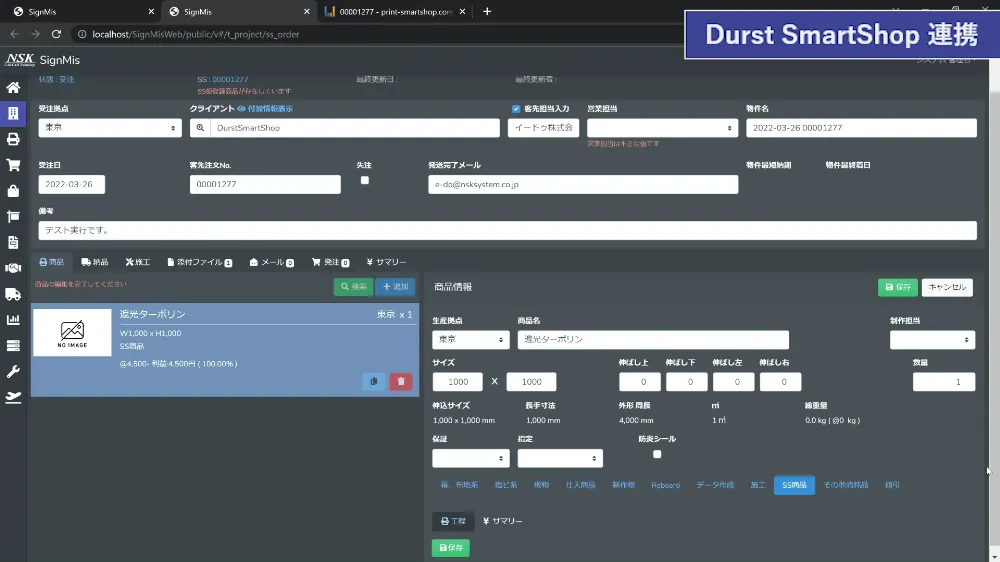
Task: Open the truck delivery icon in the sidebar
Action: (x=13, y=294)
